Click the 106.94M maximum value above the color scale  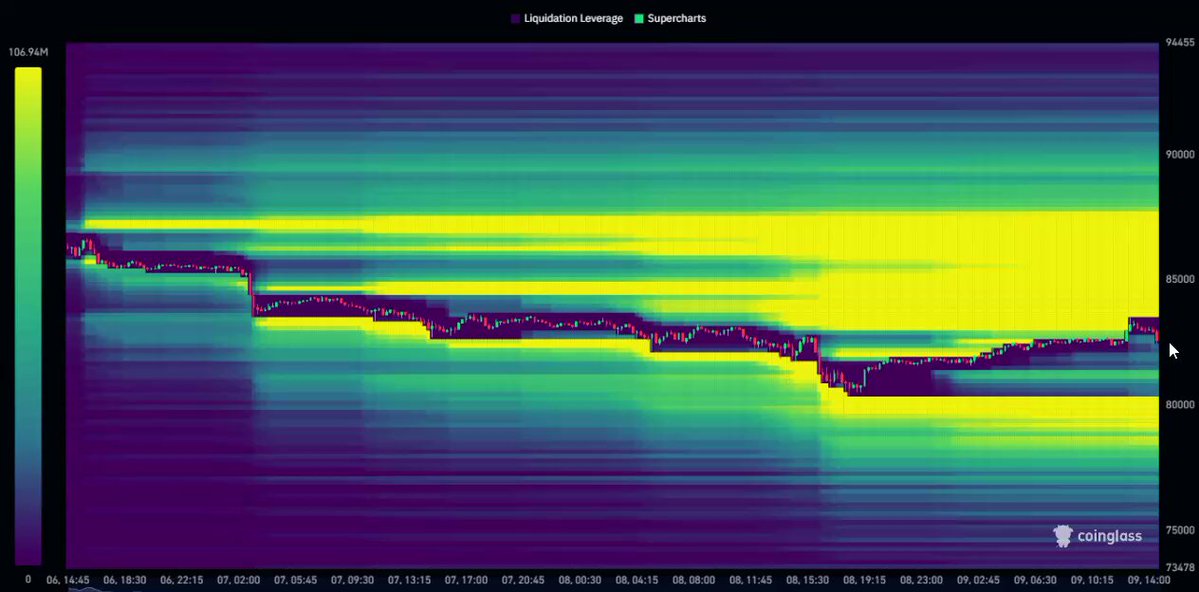pyautogui.click(x=28, y=53)
